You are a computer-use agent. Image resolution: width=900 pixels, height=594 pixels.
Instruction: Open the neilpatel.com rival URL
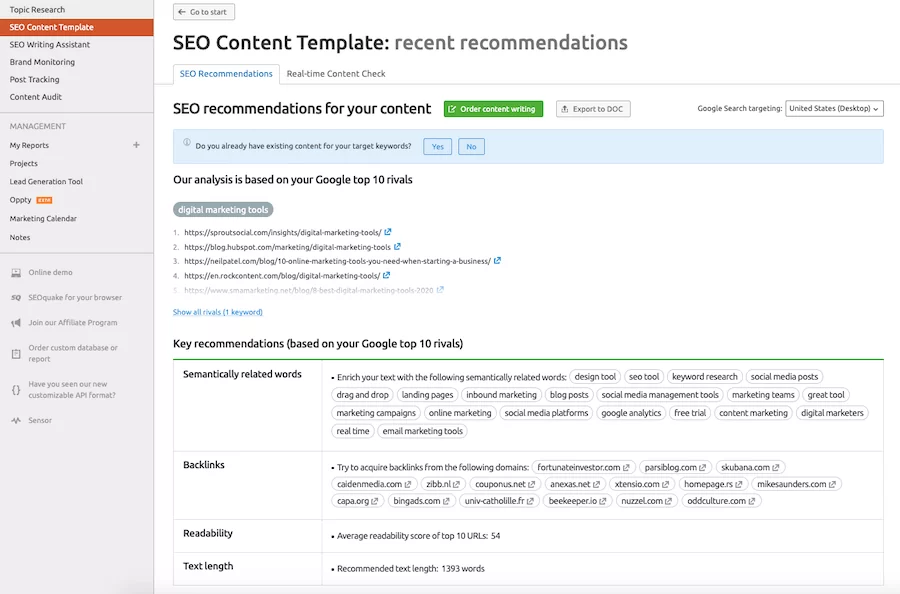coord(338,261)
